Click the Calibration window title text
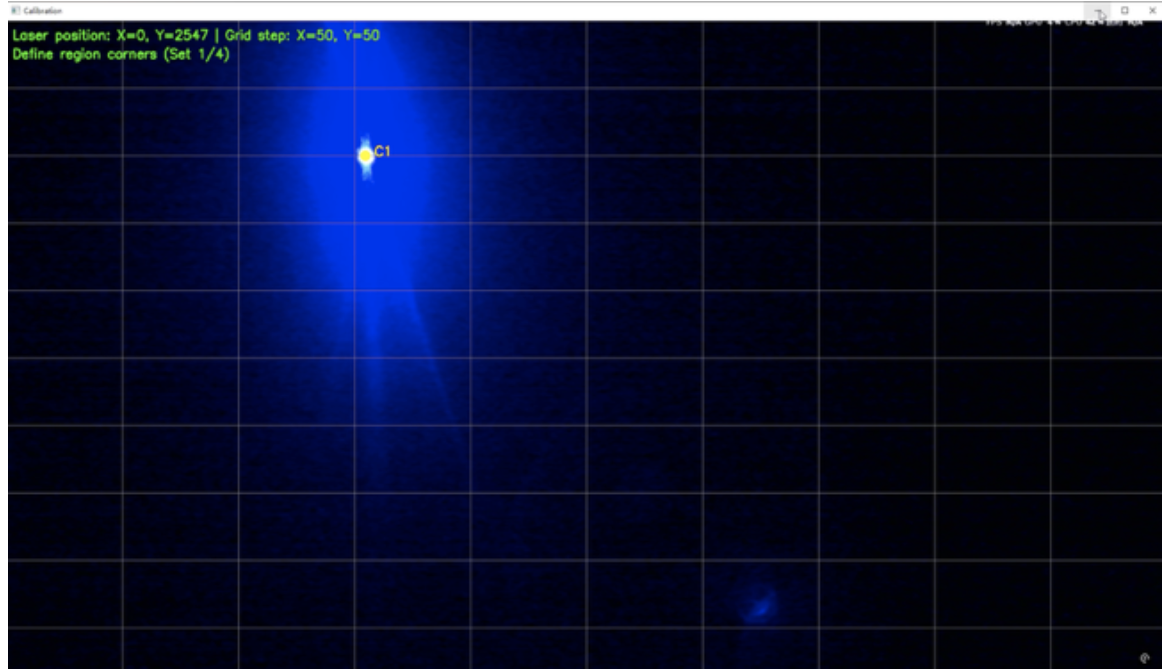Screen dimensions: 1170x670 coord(43,10)
